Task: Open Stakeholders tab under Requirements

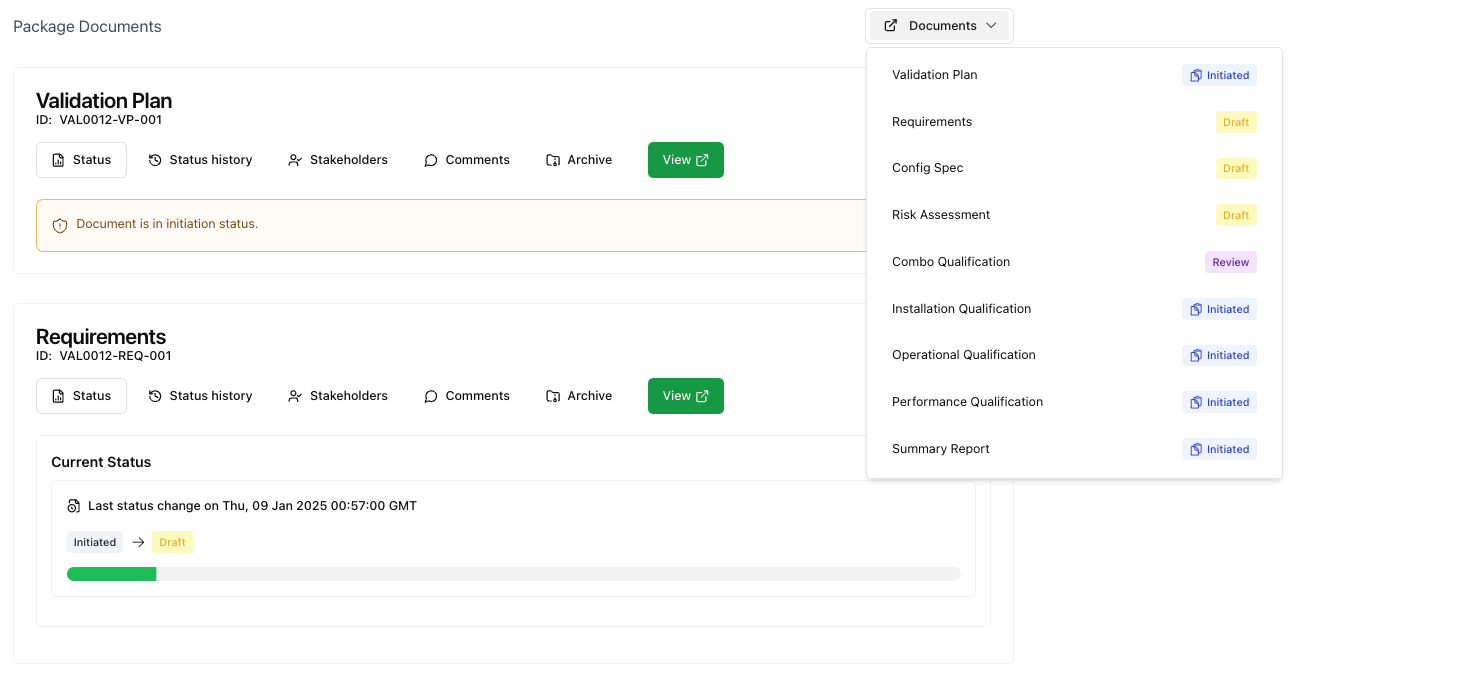Action: point(338,396)
